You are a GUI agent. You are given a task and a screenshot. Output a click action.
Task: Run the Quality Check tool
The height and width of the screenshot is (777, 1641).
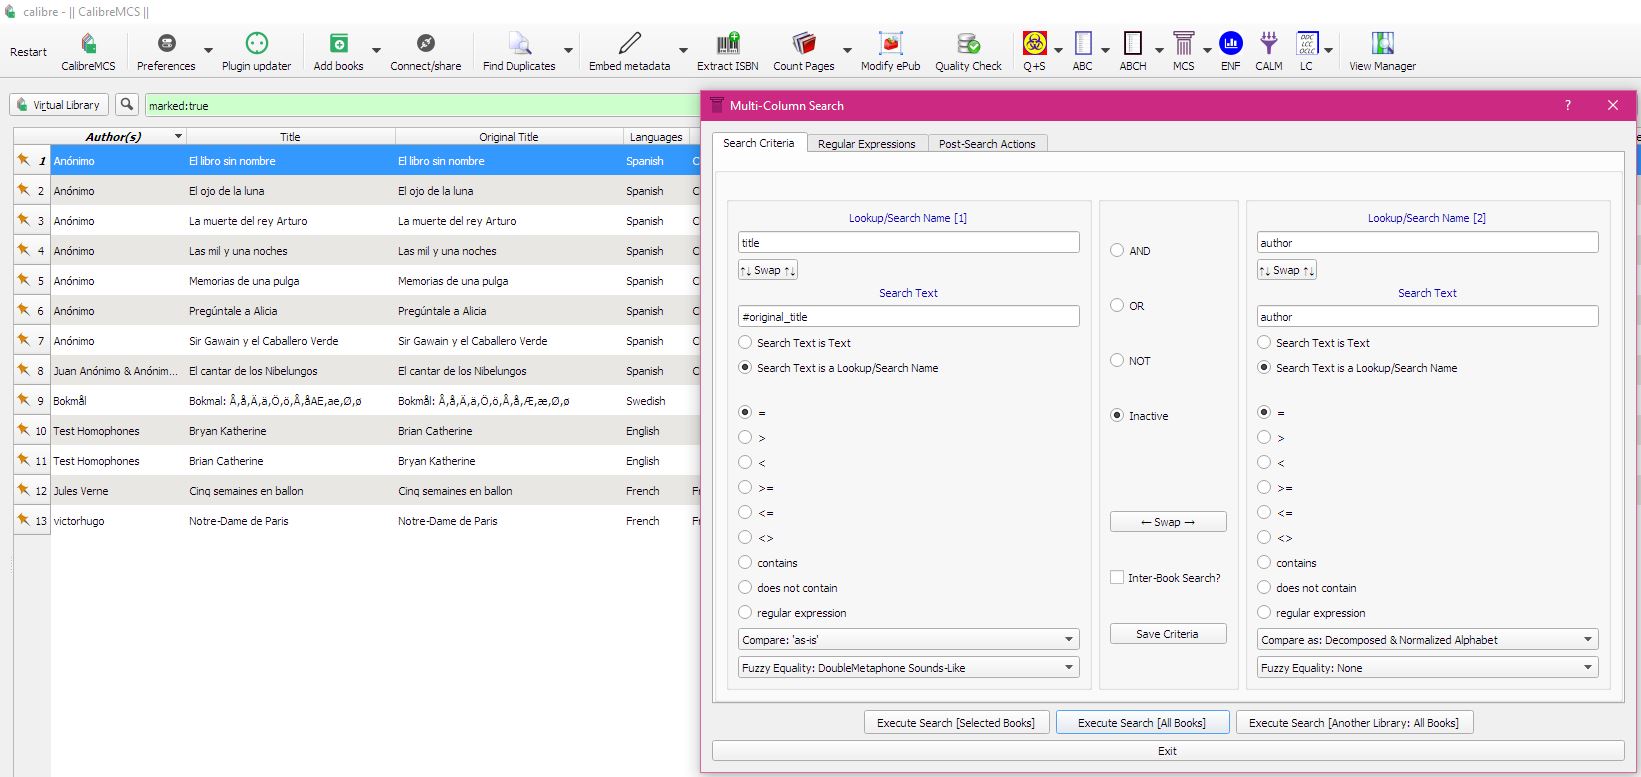(x=967, y=45)
